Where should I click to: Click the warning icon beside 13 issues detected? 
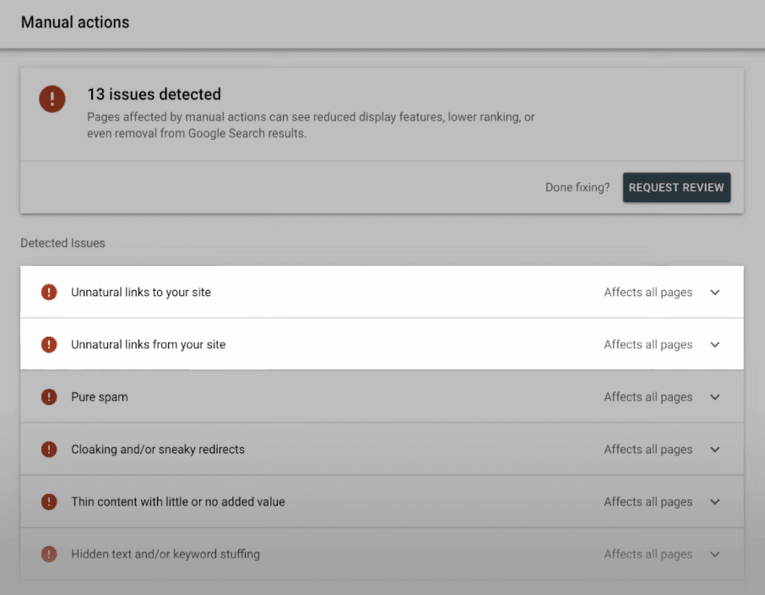tap(52, 98)
